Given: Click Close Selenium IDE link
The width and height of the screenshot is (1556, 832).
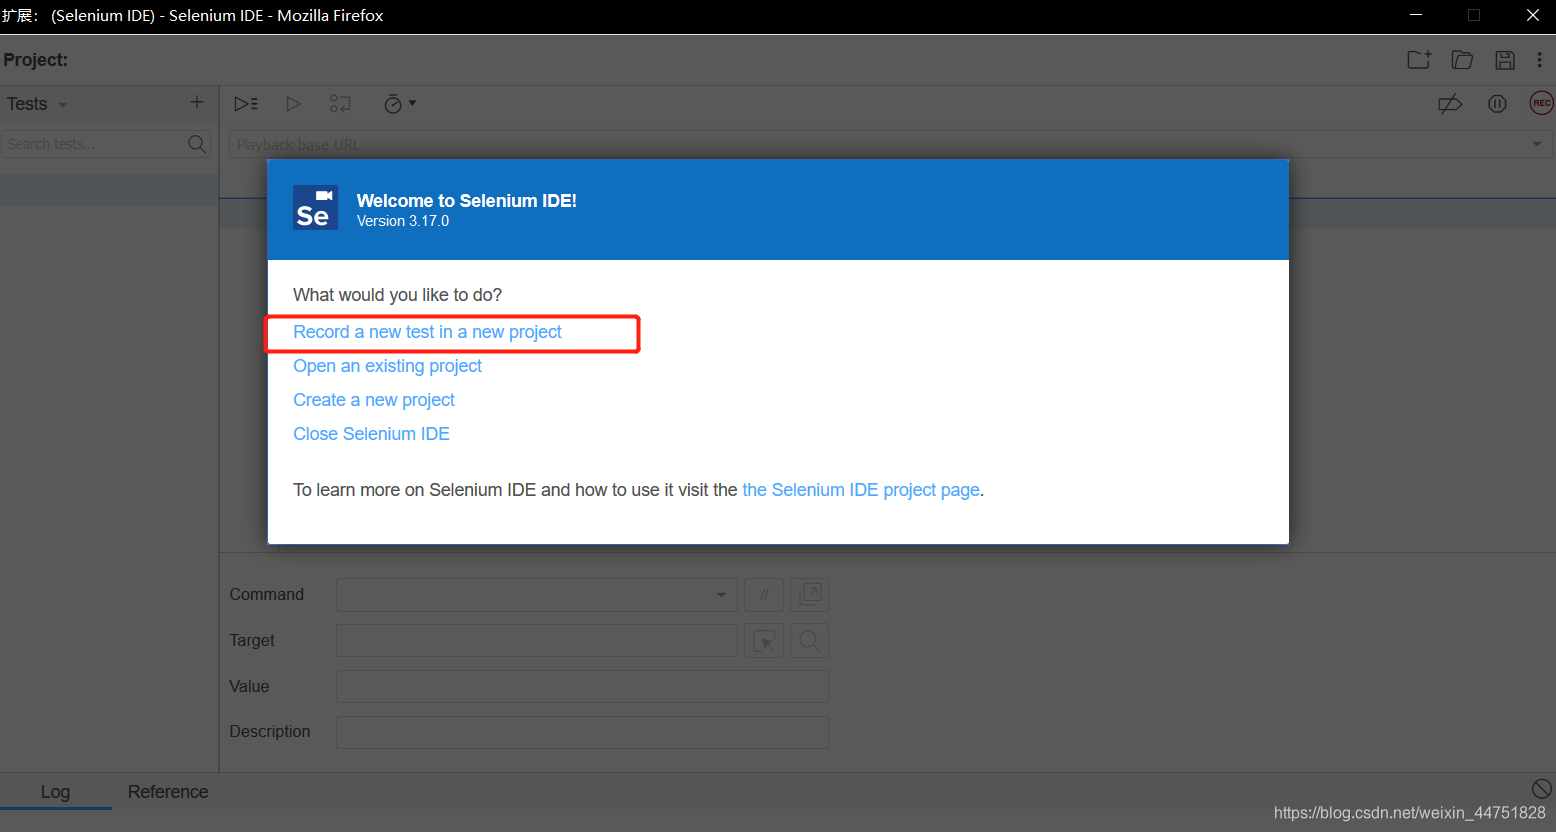Looking at the screenshot, I should [x=371, y=434].
